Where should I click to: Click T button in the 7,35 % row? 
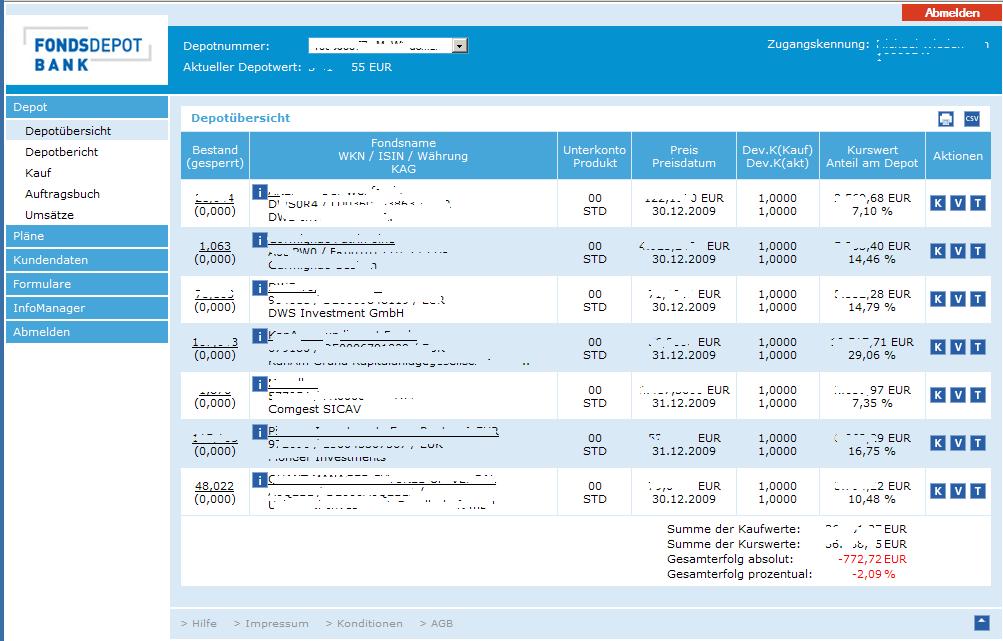[977, 395]
